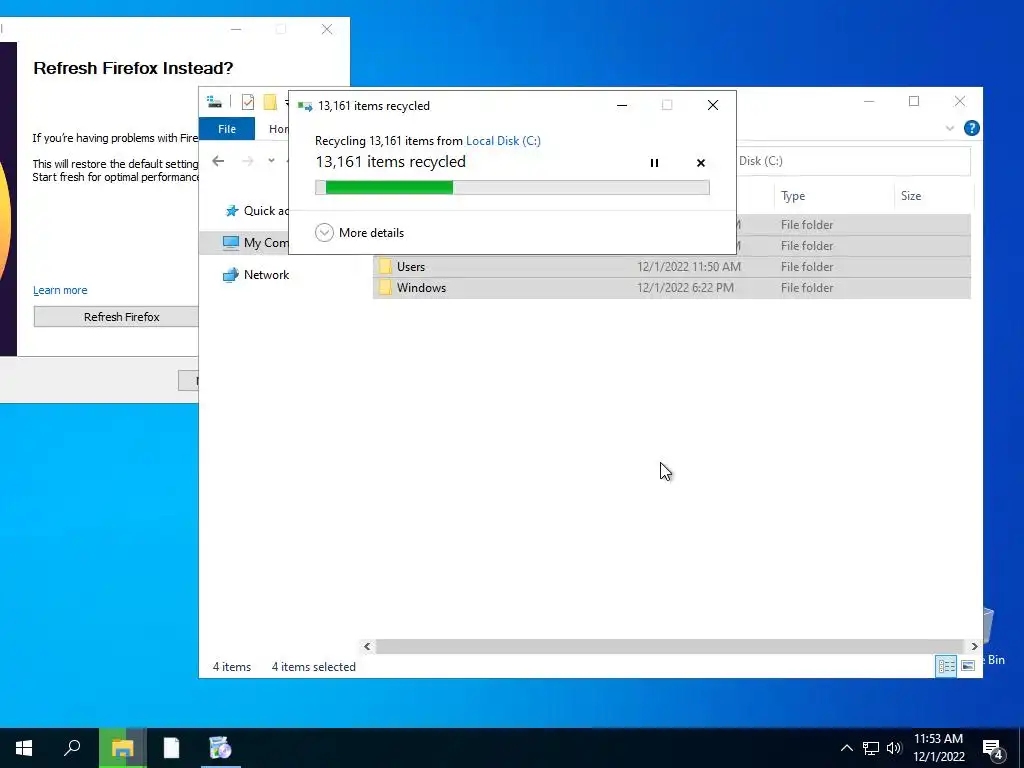Open notification center with 4 badge
The image size is (1024, 768).
[x=992, y=749]
